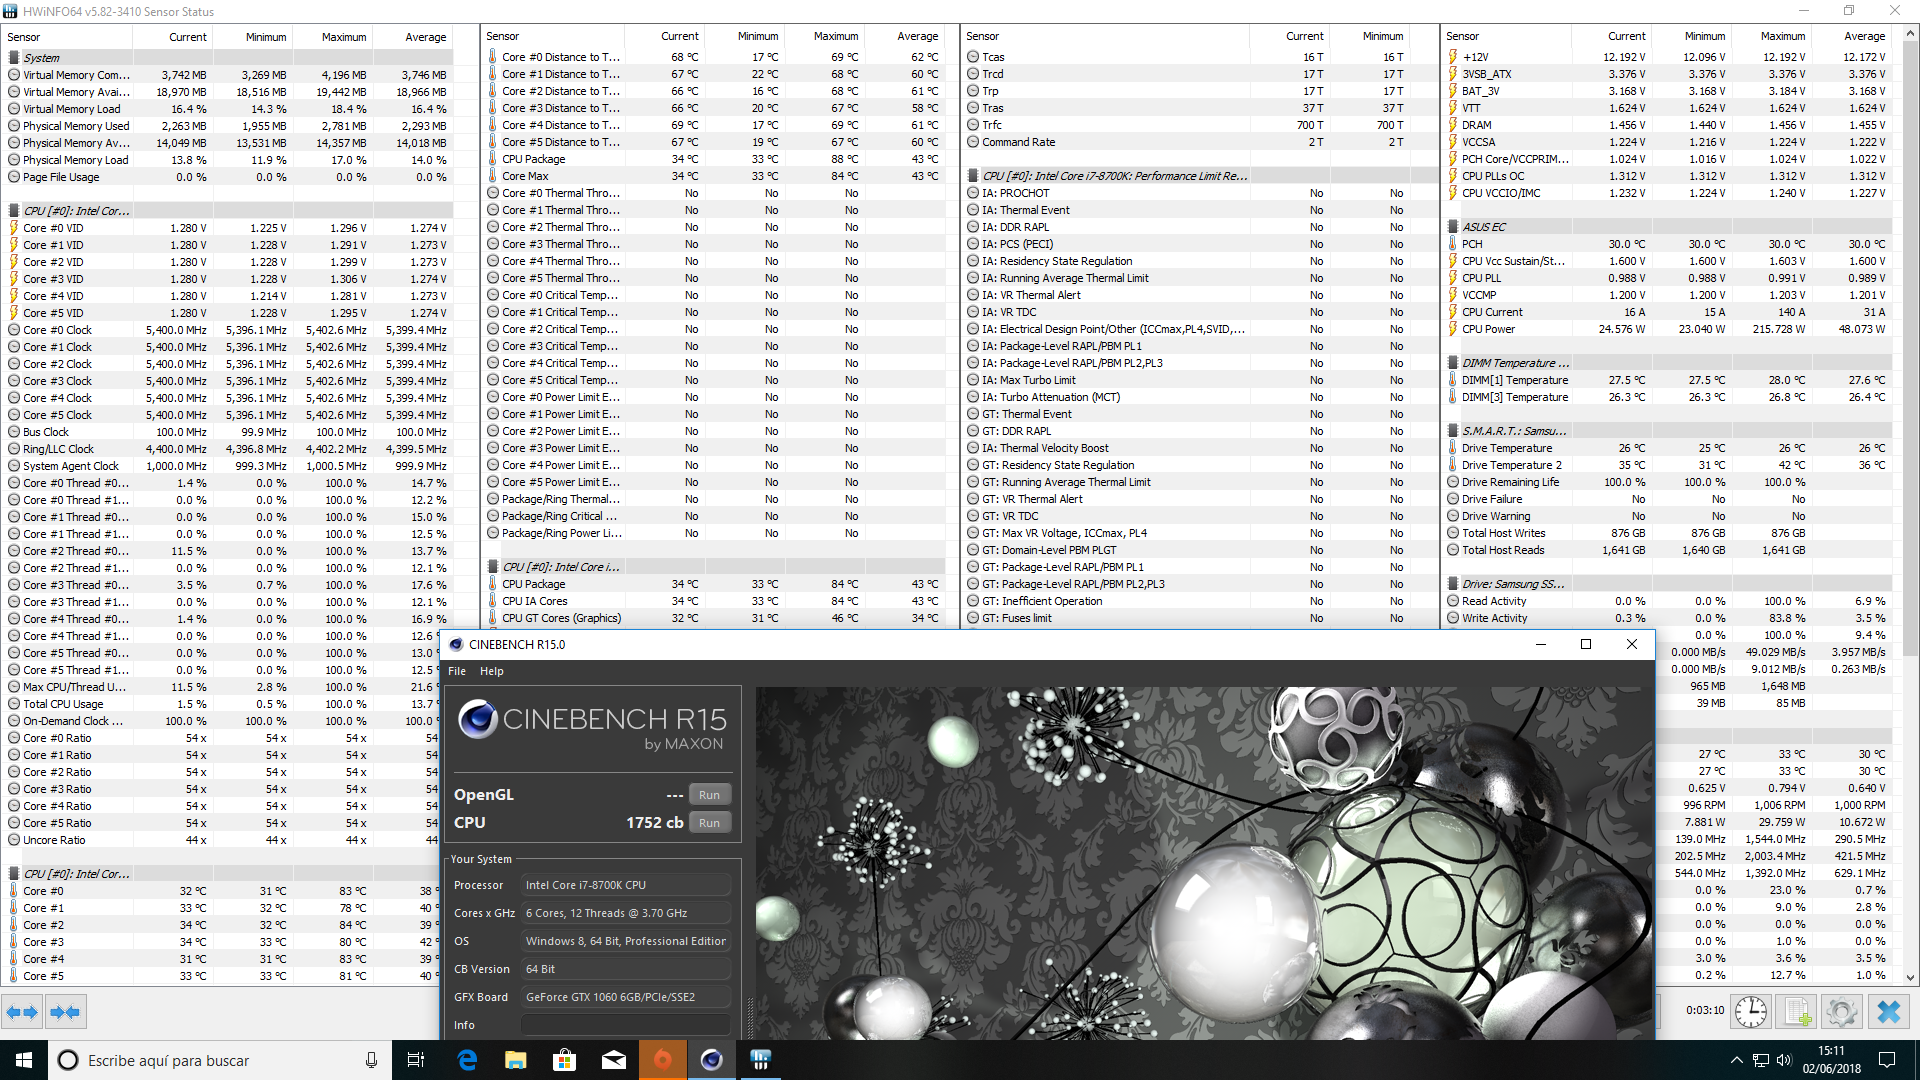The height and width of the screenshot is (1080, 1920).
Task: Click the Core #0 Clock sensor row
Action: (x=57, y=330)
